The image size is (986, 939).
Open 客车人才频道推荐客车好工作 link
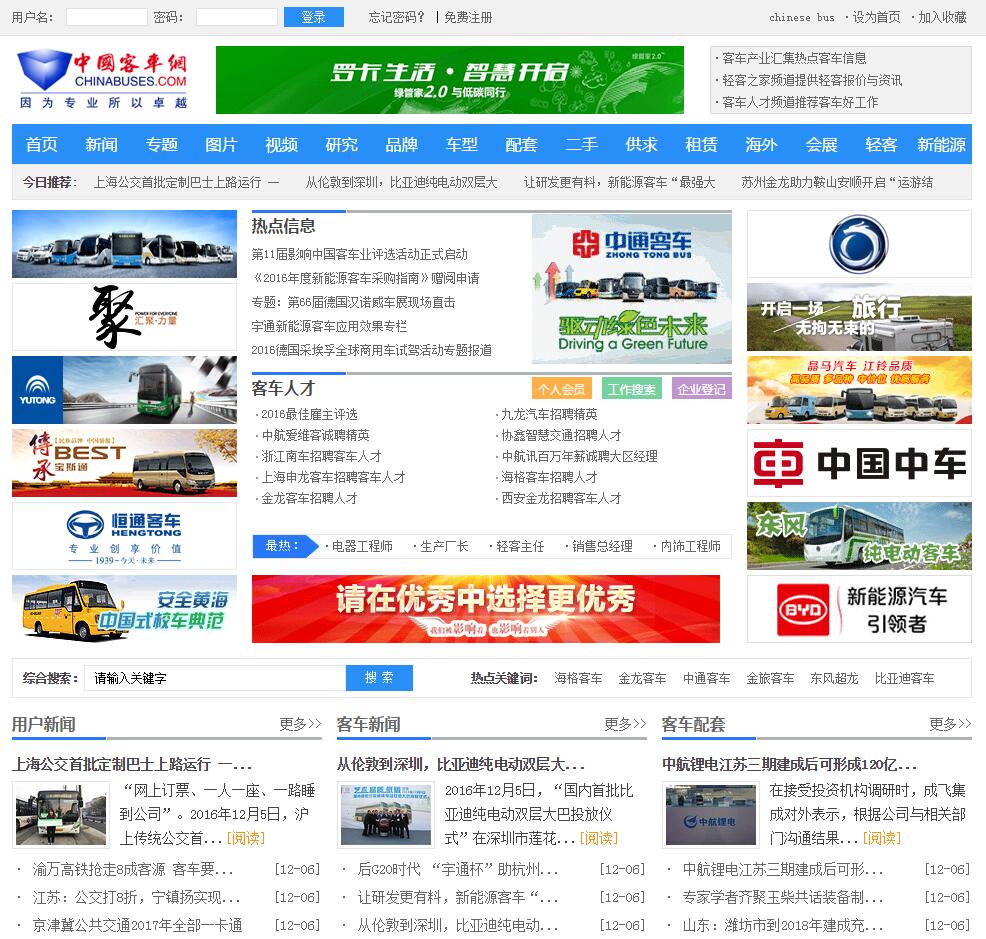coord(800,102)
